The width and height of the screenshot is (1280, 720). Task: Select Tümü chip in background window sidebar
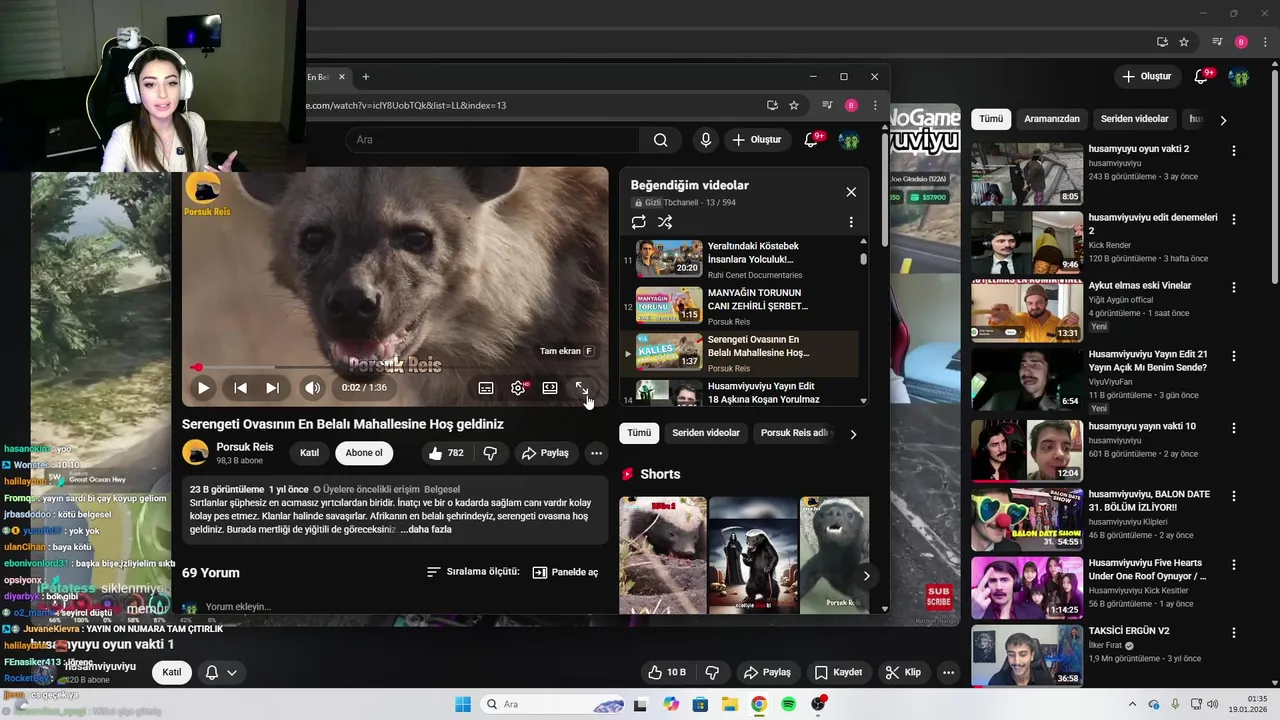(x=991, y=119)
